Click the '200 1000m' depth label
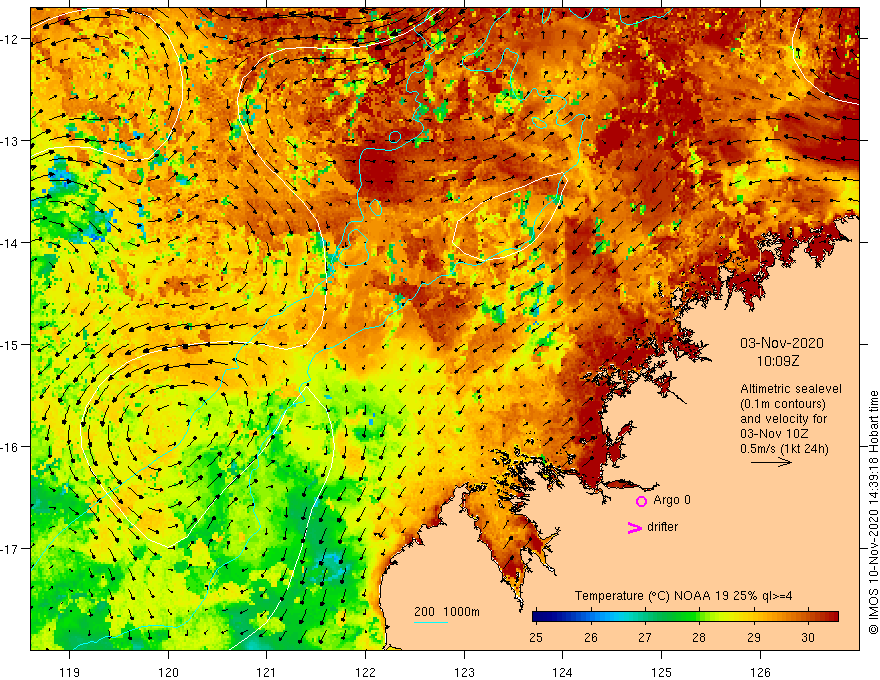The image size is (880, 680). click(447, 612)
